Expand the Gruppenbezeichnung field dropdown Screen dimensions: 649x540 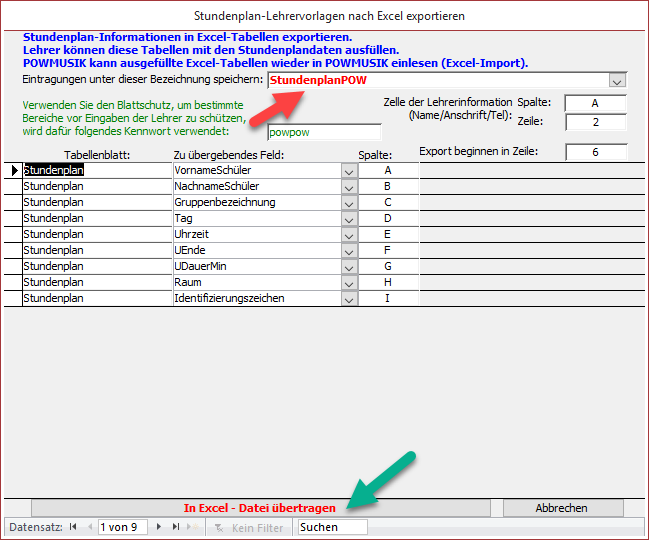click(x=348, y=203)
